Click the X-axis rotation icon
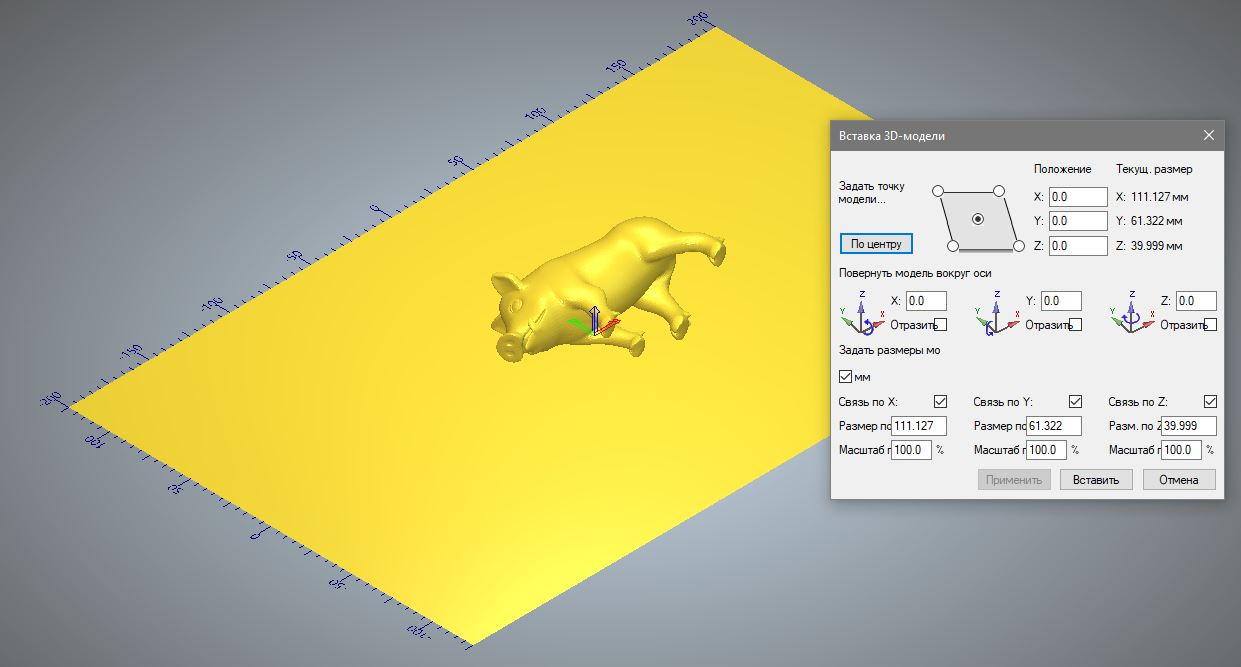The image size is (1241, 667). point(863,312)
